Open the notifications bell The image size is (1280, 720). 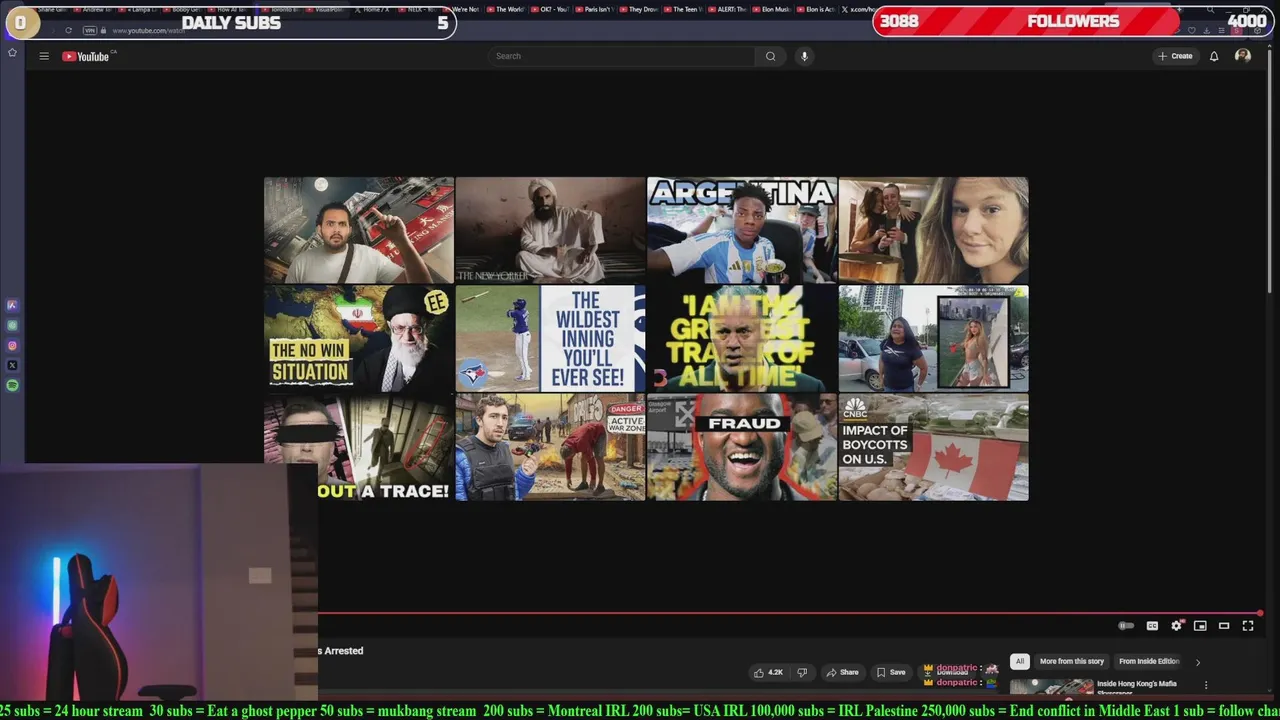coord(1214,56)
